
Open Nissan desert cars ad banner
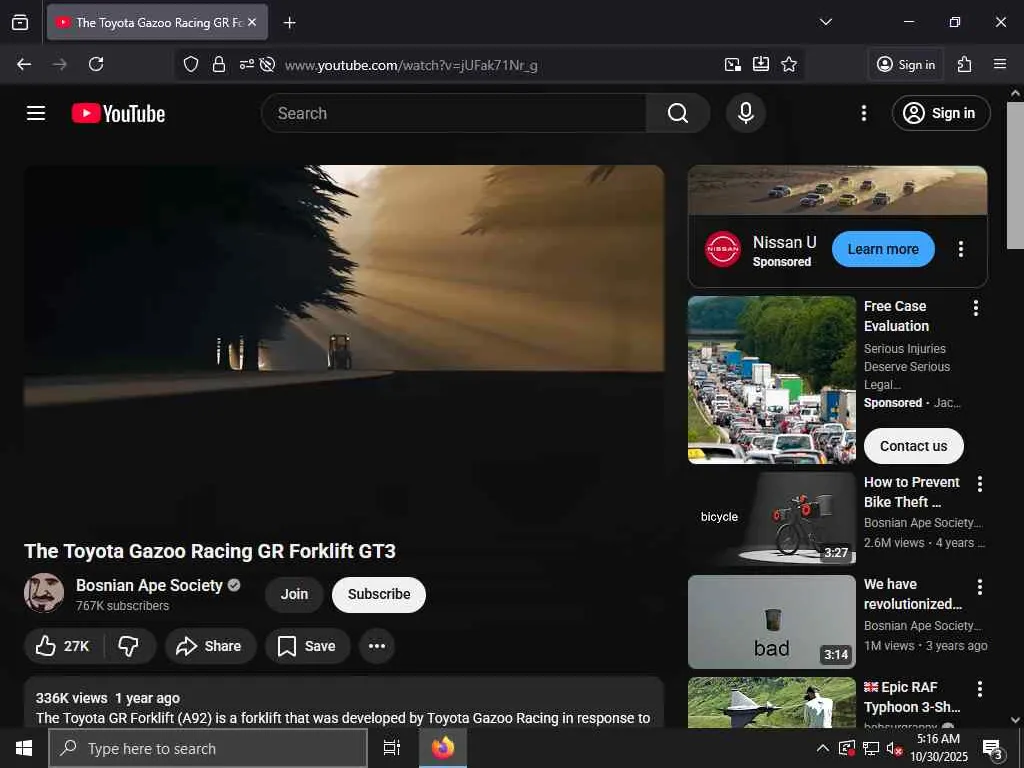tap(837, 191)
